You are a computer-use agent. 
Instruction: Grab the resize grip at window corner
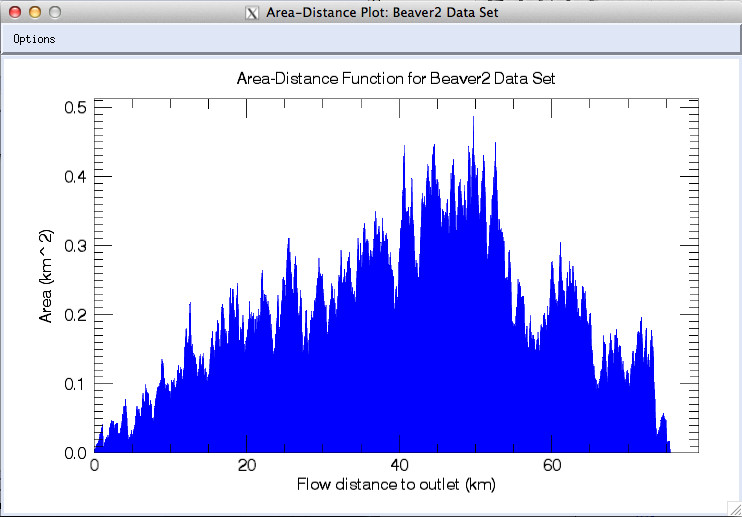[731, 506]
